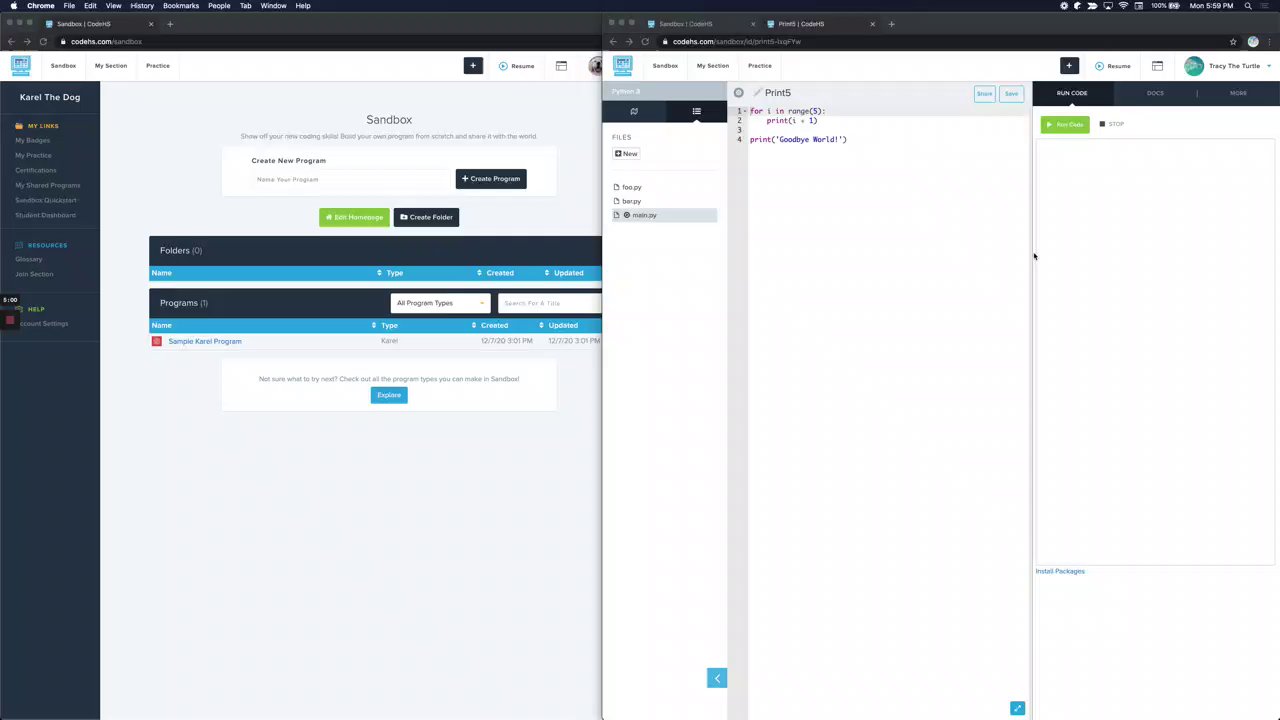Open the History menu in macOS menu bar

point(142,6)
